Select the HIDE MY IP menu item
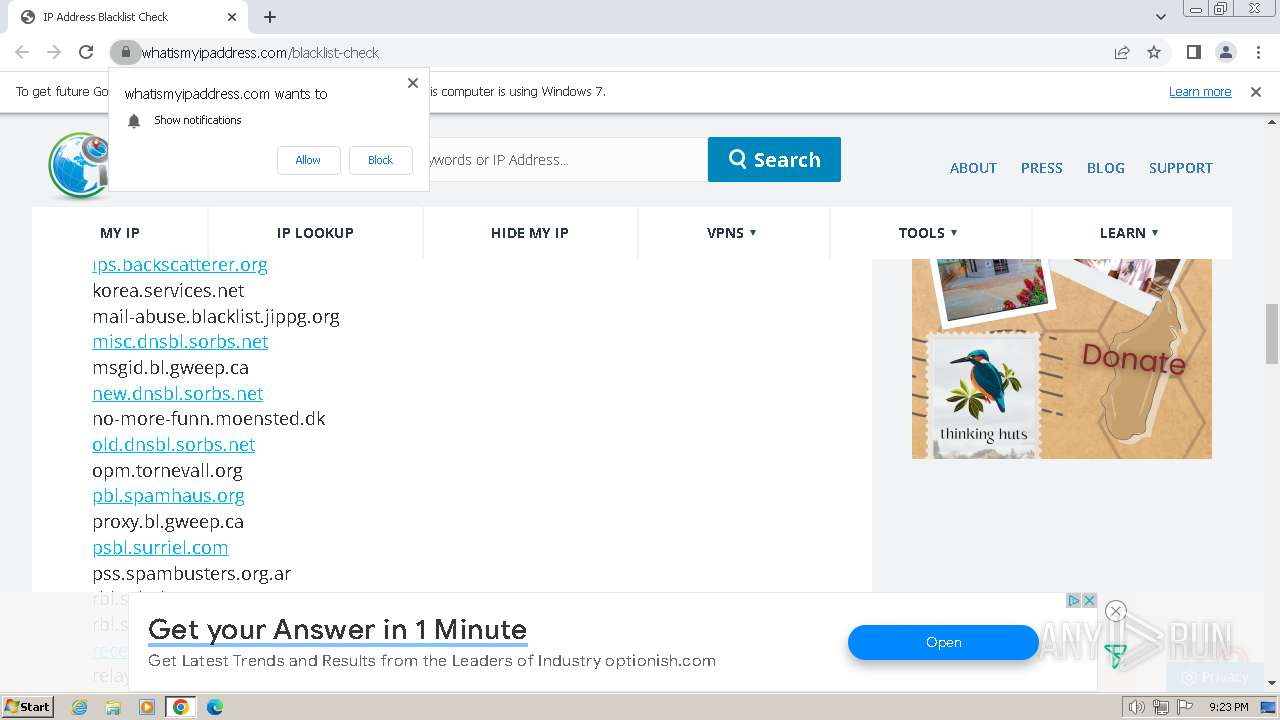This screenshot has width=1280, height=720. (x=530, y=233)
